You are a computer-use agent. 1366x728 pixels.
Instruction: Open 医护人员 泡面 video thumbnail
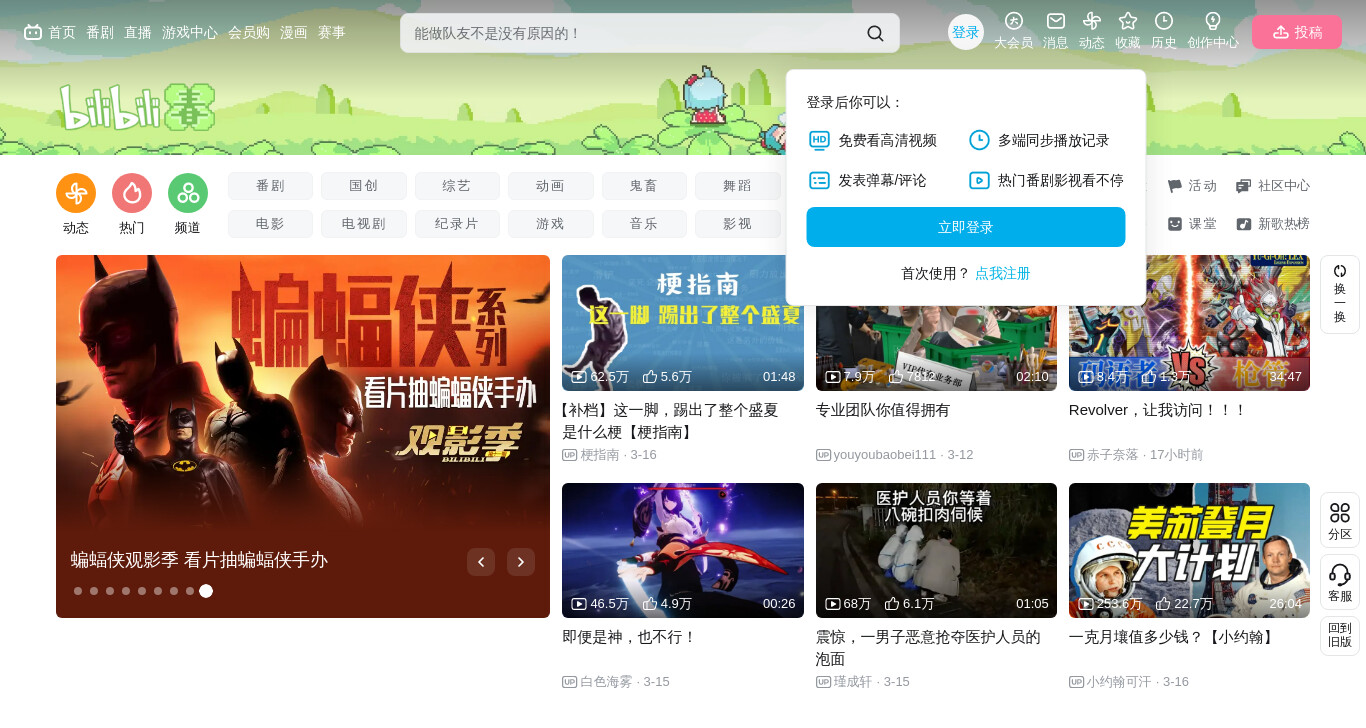pyautogui.click(x=936, y=550)
